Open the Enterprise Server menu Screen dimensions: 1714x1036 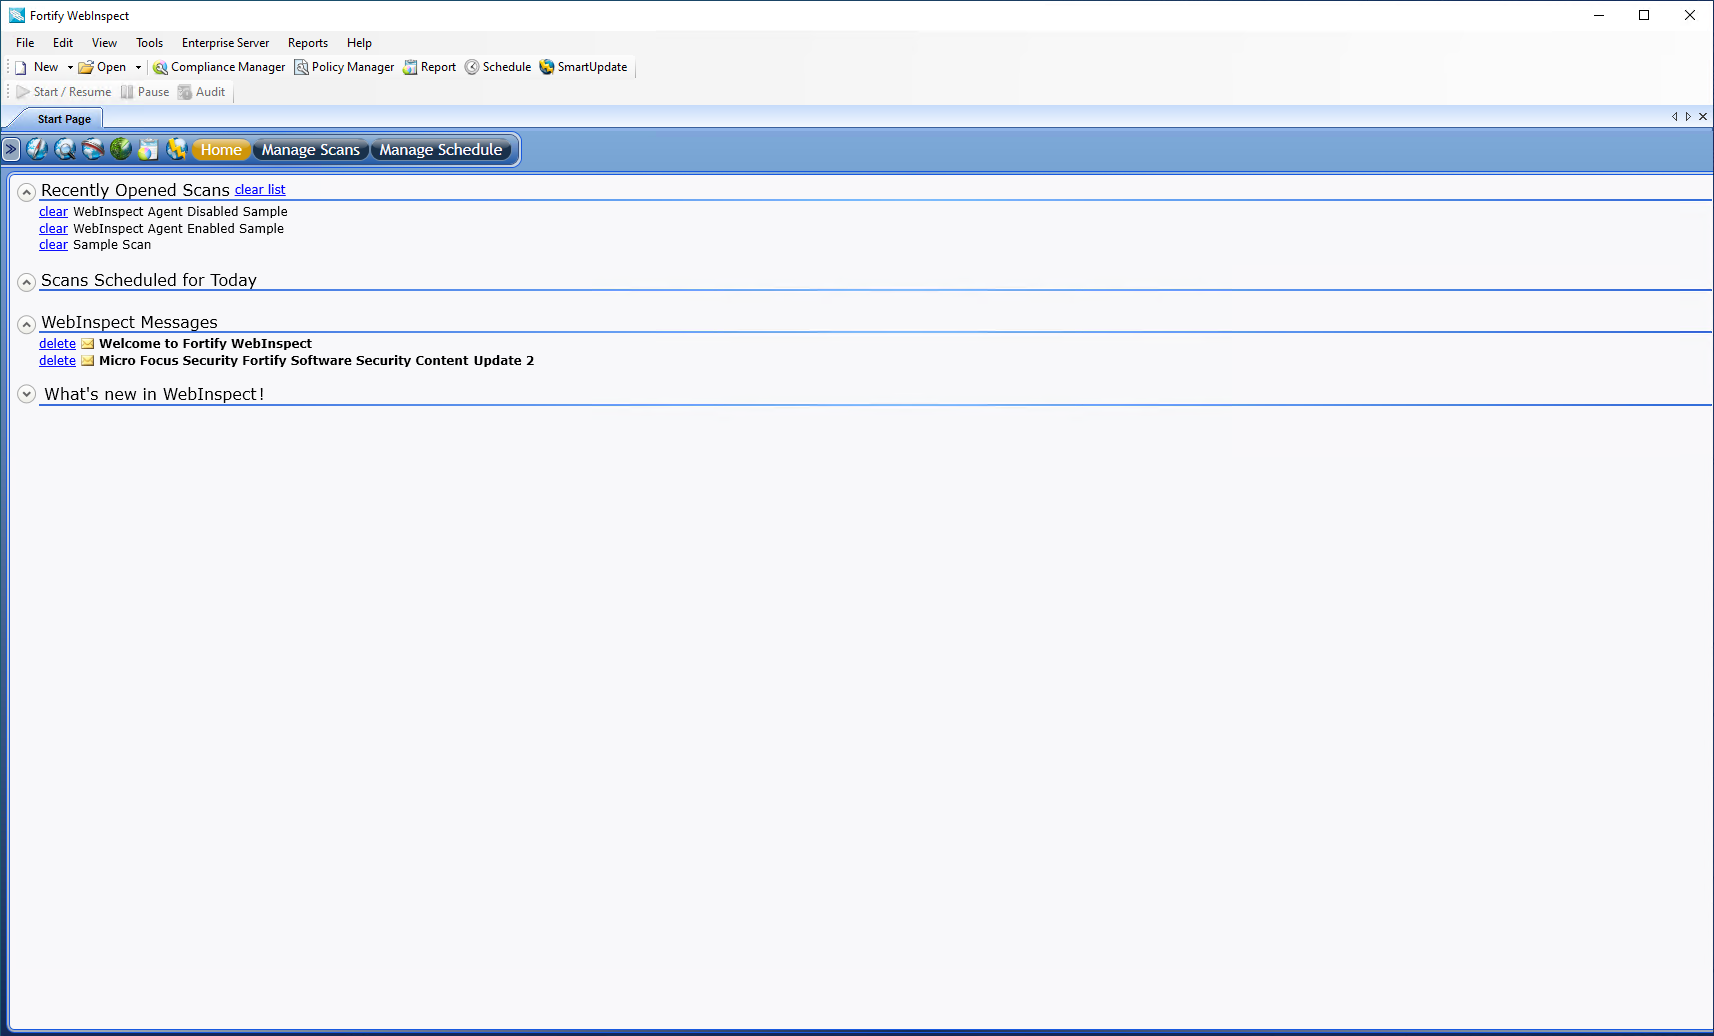pyautogui.click(x=225, y=43)
